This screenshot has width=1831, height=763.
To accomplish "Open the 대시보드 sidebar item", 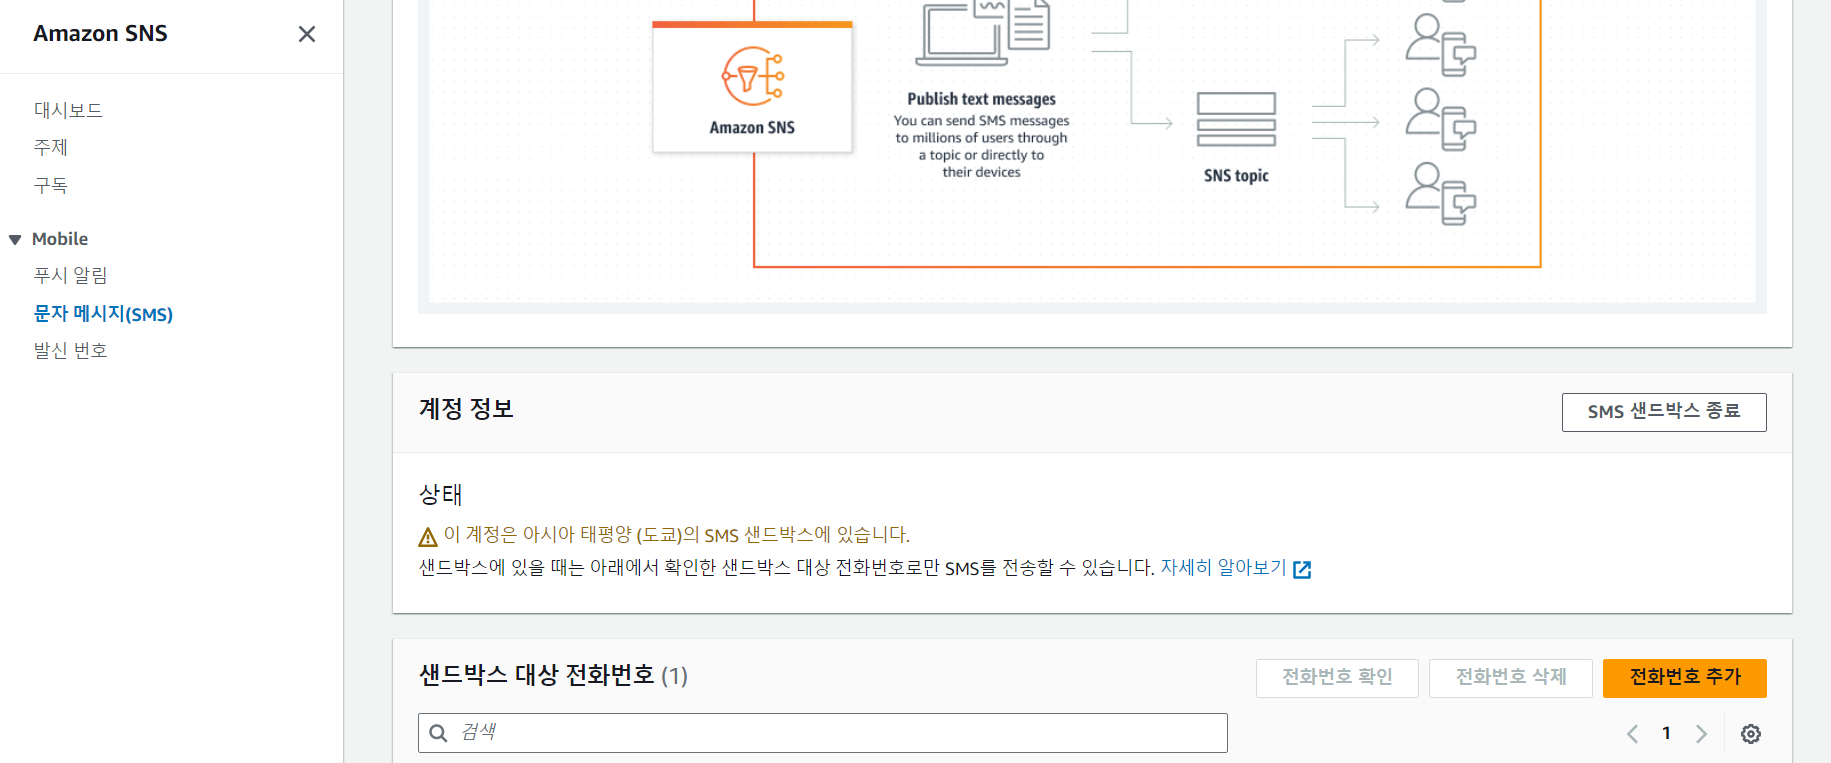I will point(68,110).
